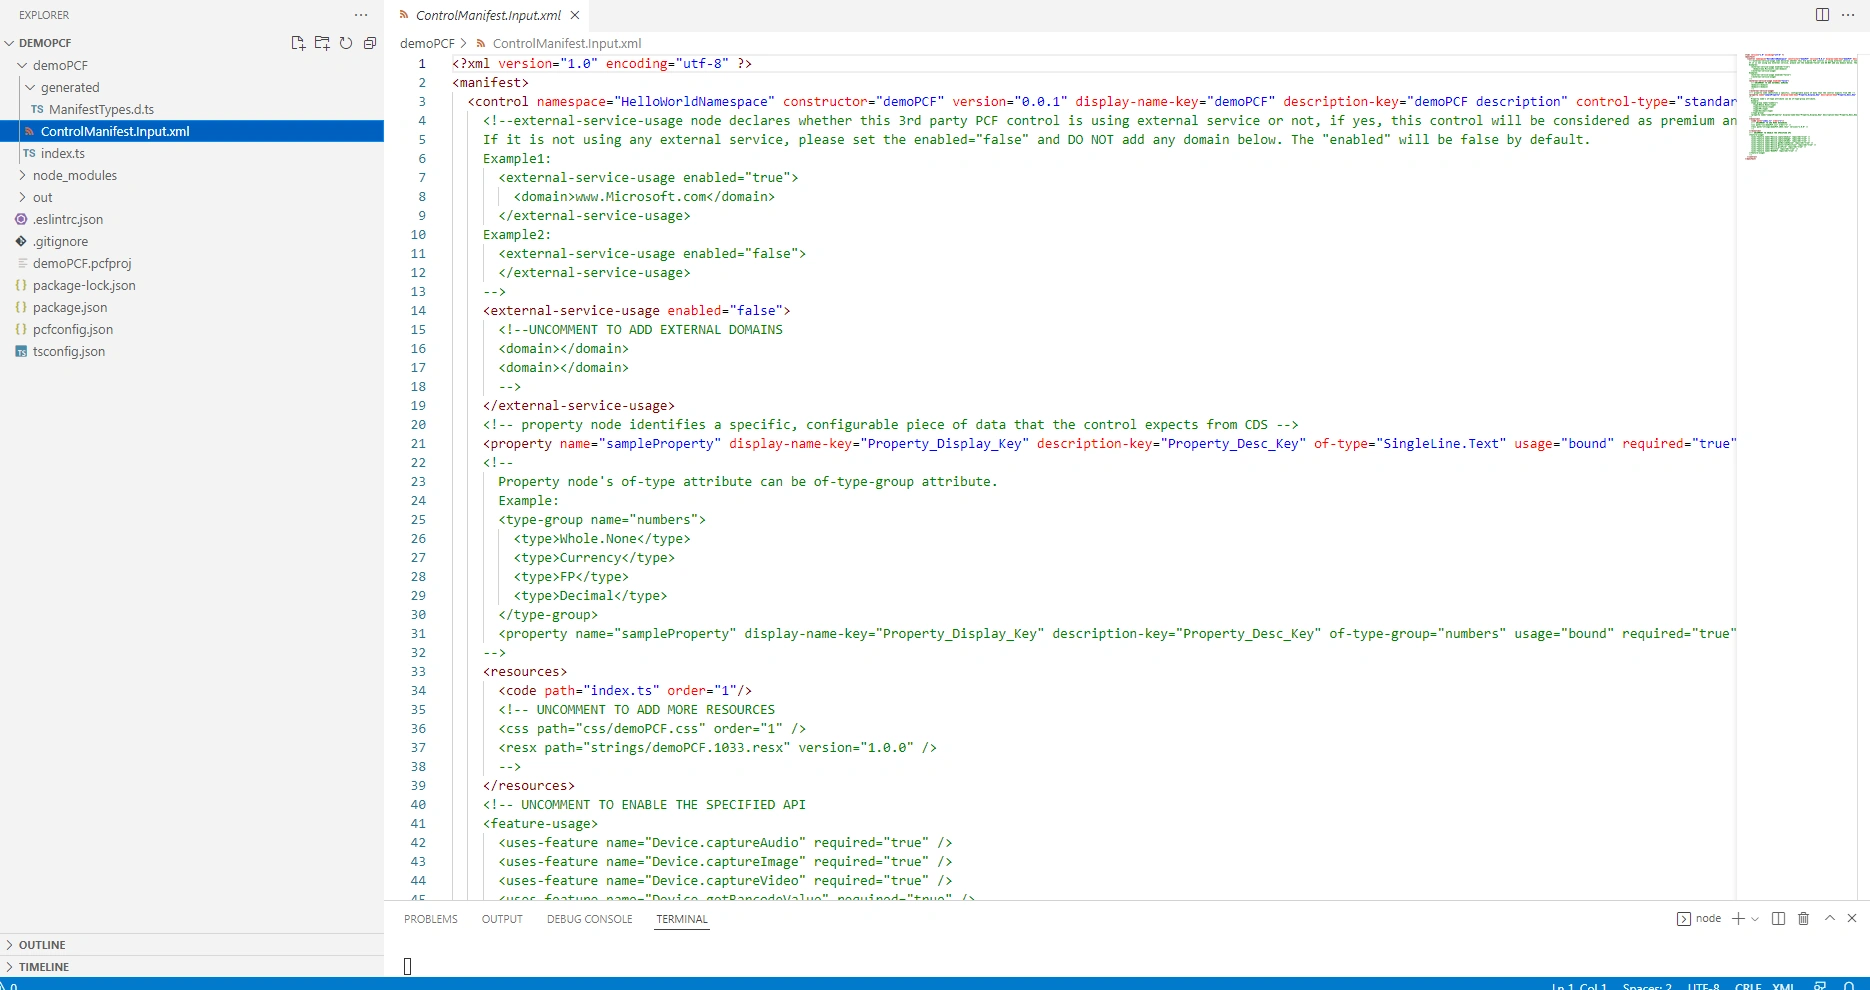
Task: Split the editor to the right
Action: pyautogui.click(x=1822, y=15)
